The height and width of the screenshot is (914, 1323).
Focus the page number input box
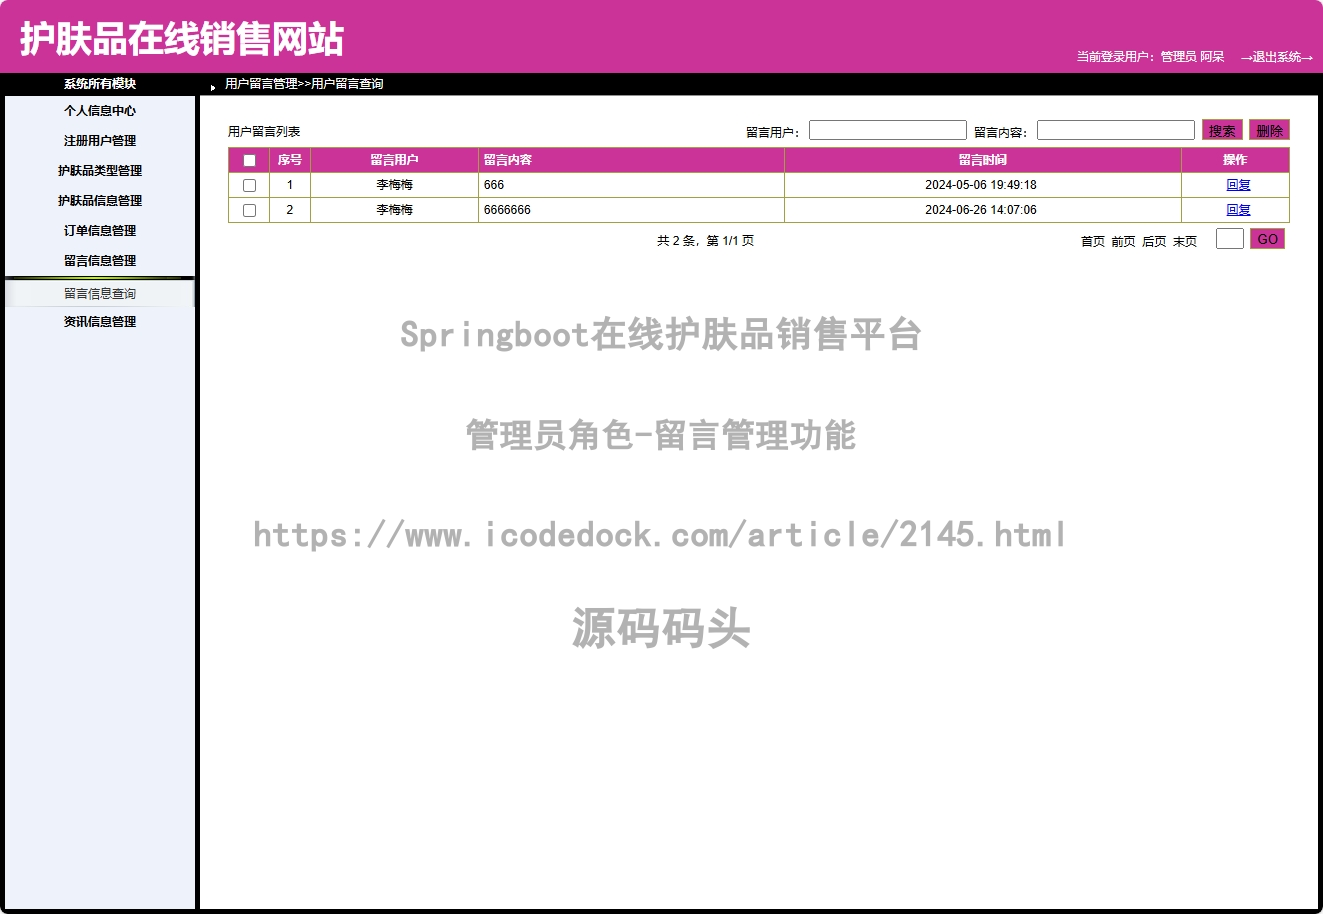[1230, 239]
